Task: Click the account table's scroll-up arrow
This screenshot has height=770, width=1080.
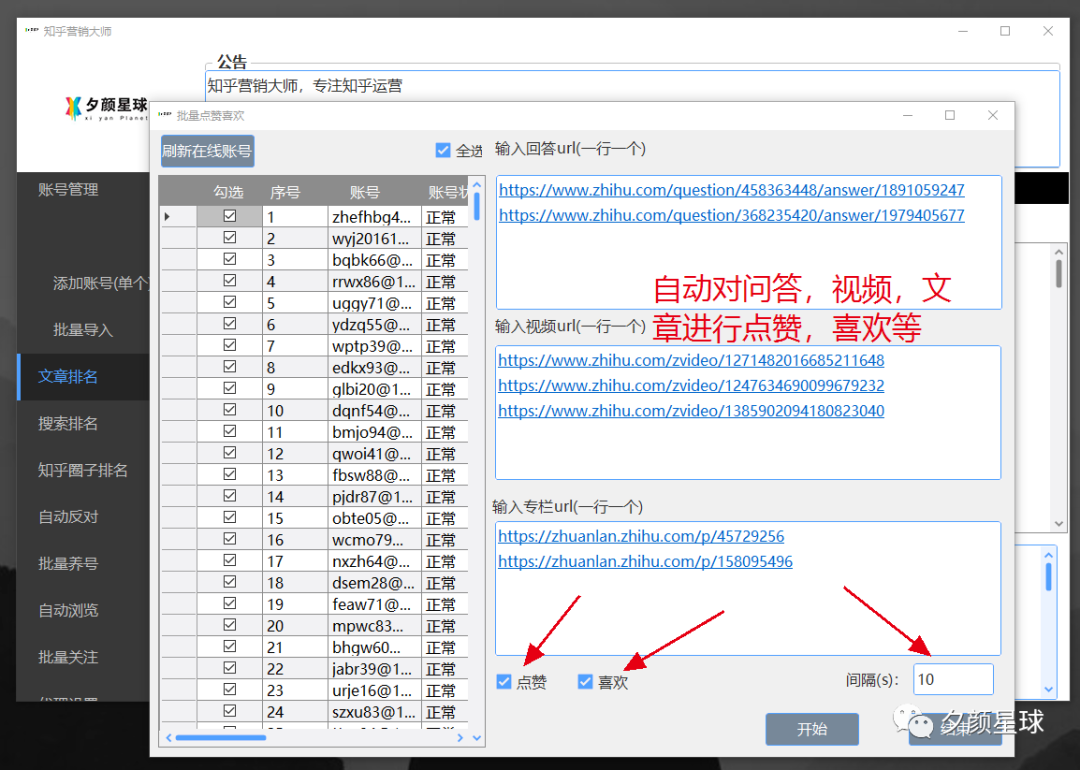Action: (x=477, y=185)
